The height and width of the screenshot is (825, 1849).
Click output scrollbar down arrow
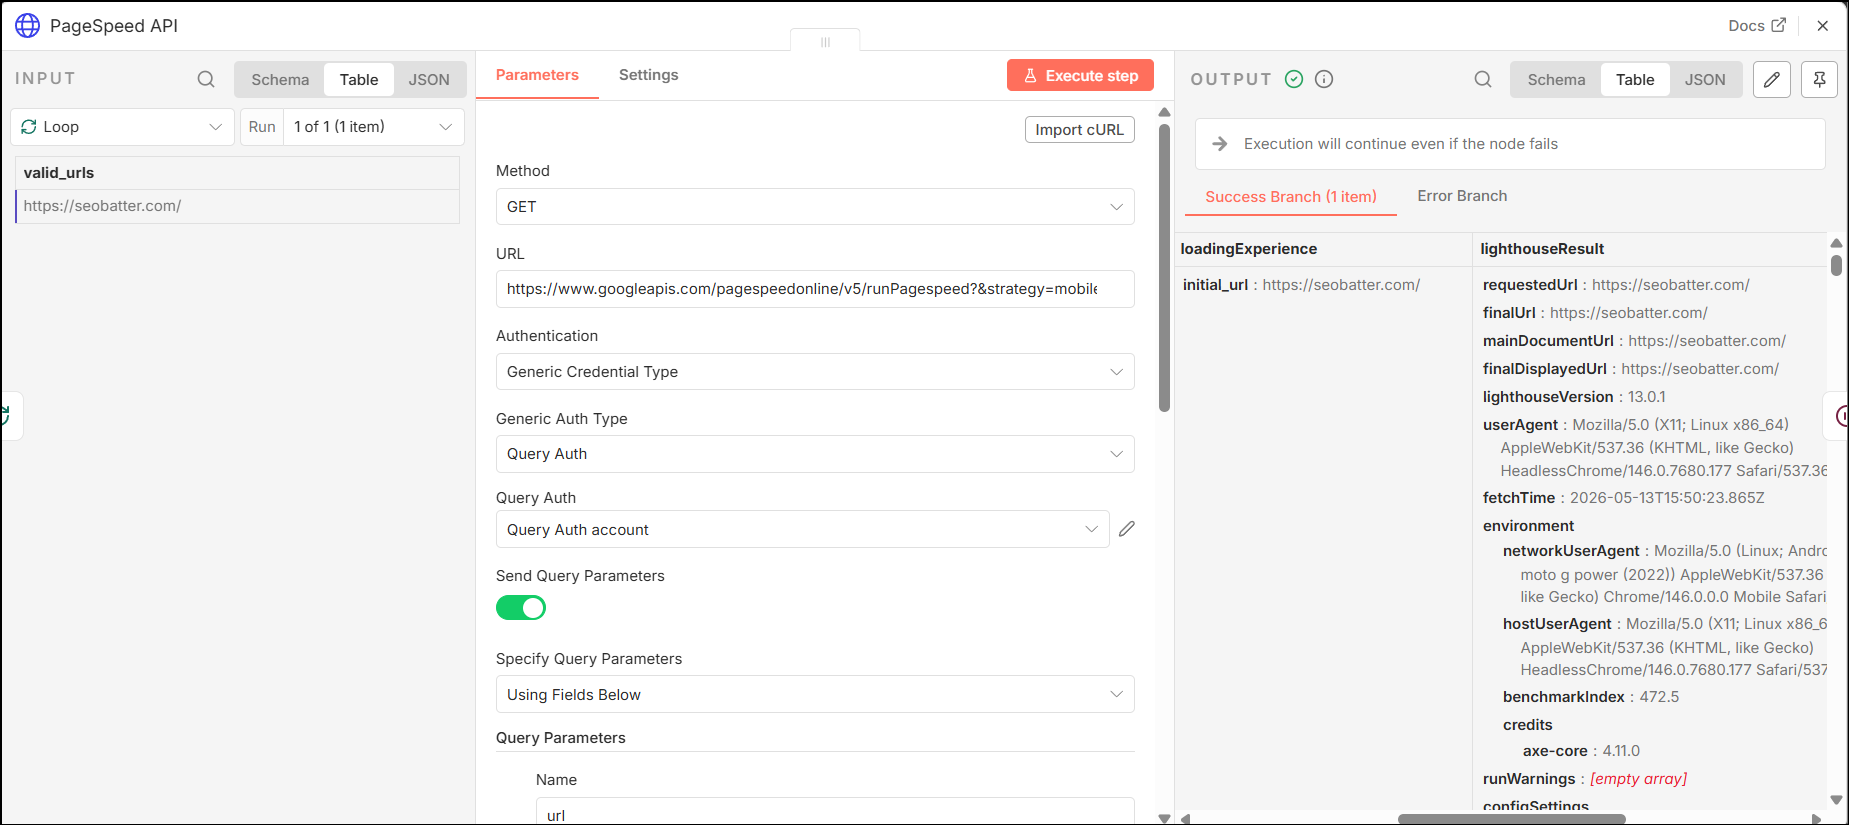(1836, 800)
